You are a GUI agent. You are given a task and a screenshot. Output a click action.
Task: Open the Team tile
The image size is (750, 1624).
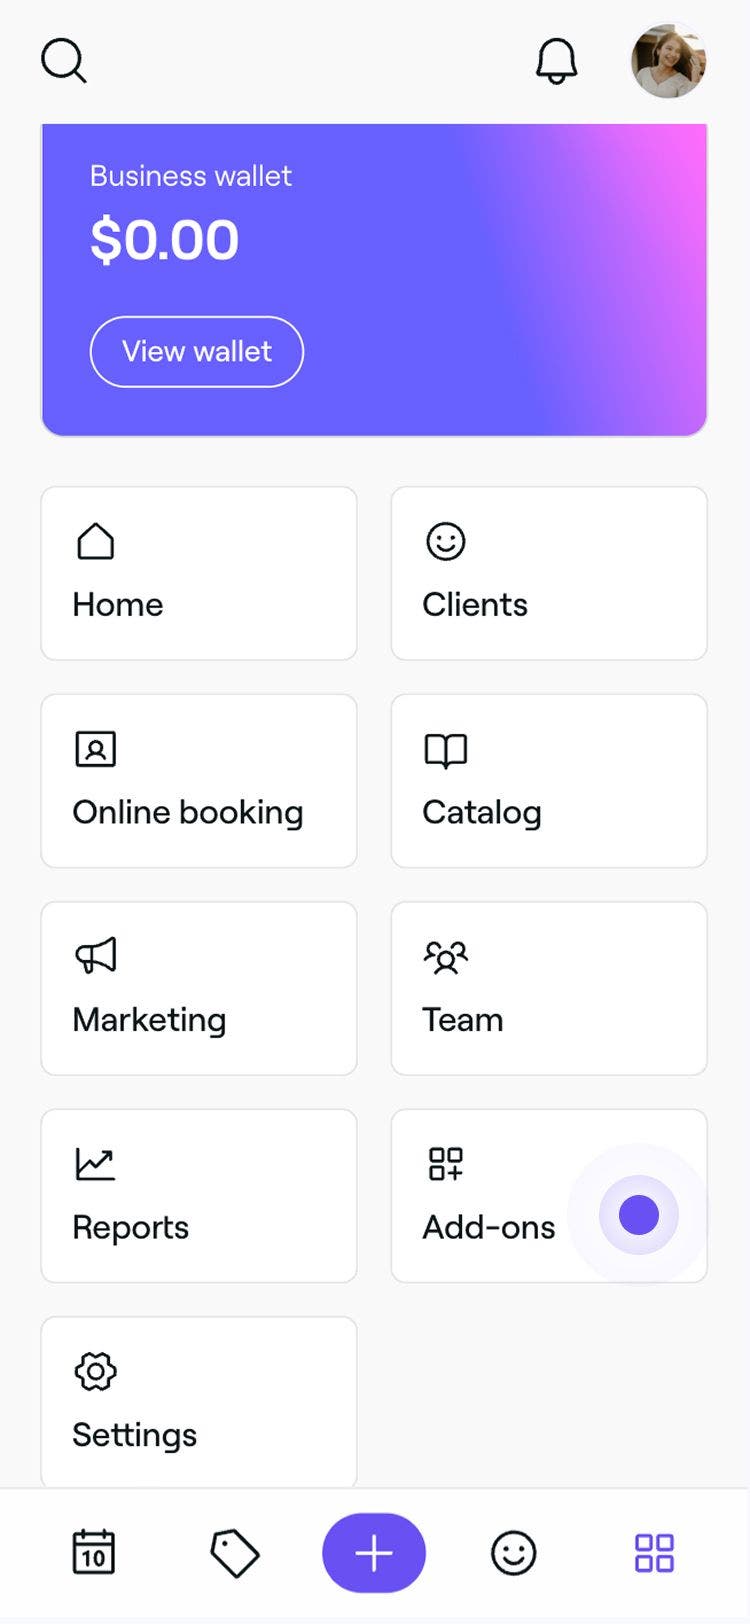pos(548,988)
